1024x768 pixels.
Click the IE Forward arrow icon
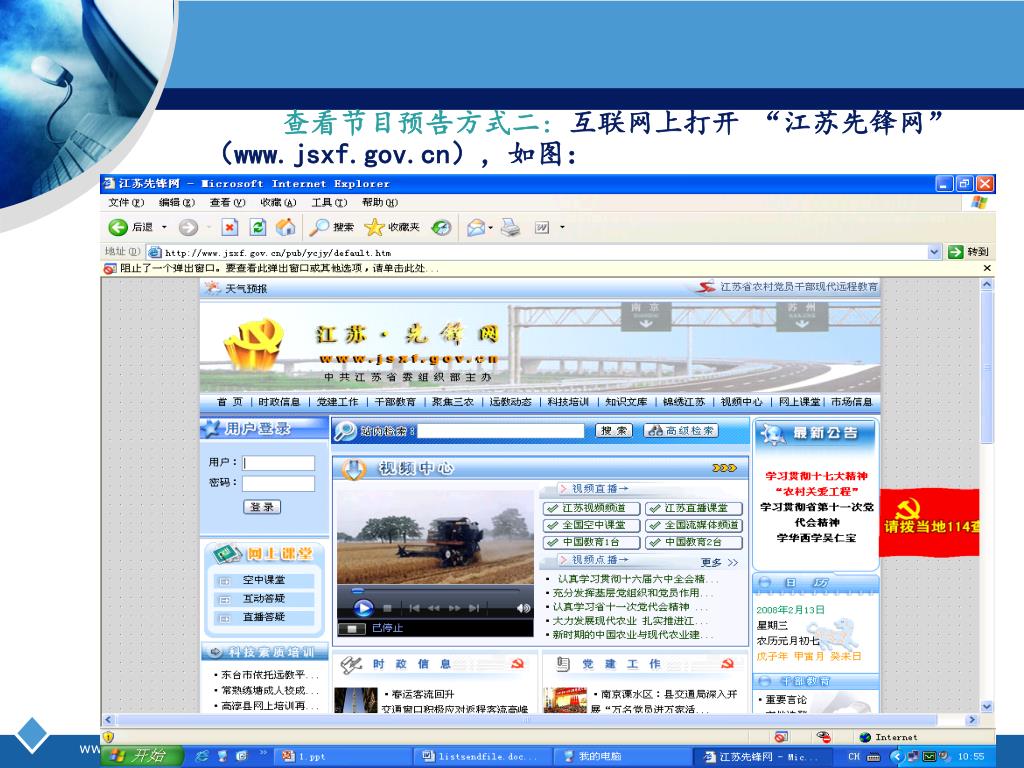[188, 227]
